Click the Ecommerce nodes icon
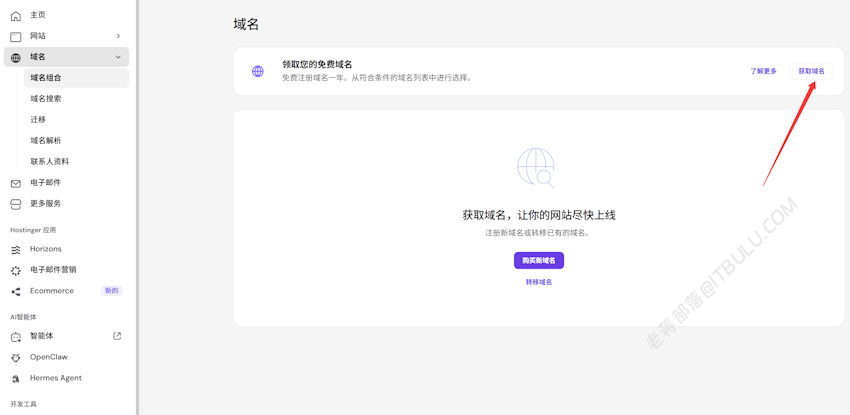The height and width of the screenshot is (415, 850). tap(16, 291)
